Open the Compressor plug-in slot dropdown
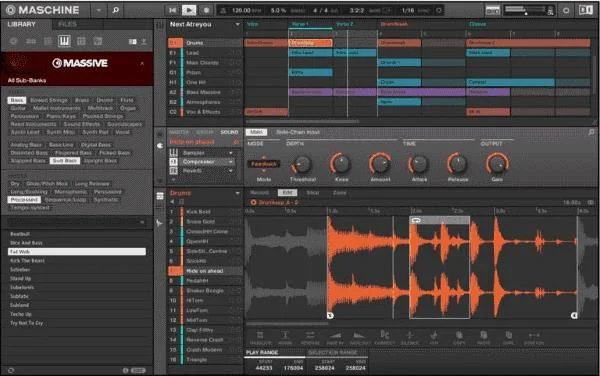The image size is (600, 376). [231, 162]
